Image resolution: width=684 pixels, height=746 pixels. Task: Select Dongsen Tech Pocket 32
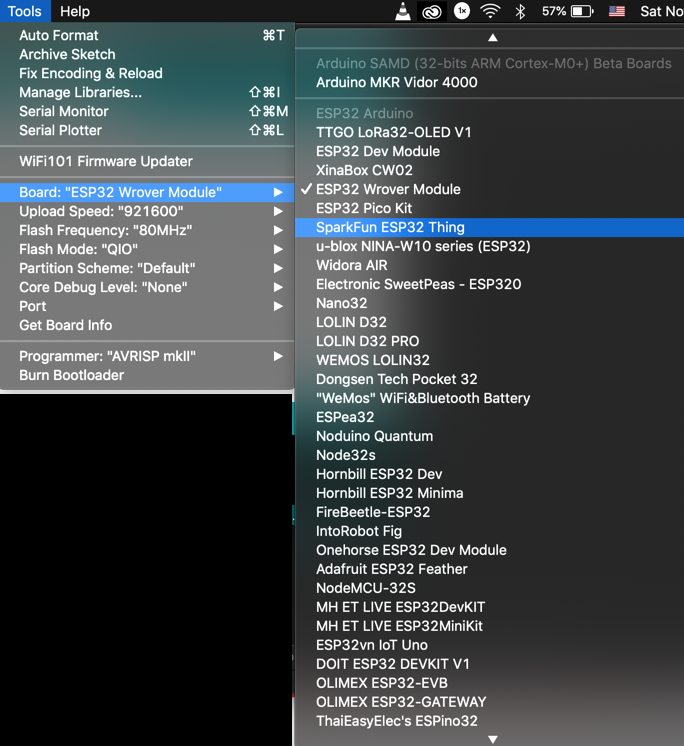(489, 379)
